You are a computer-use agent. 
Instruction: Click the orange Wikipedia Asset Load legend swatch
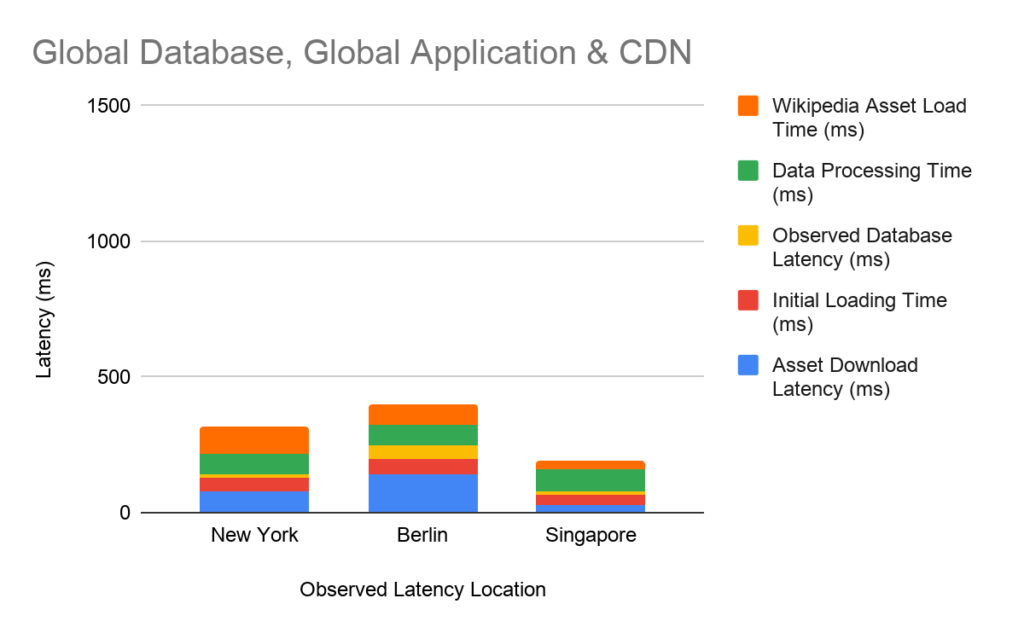point(748,106)
